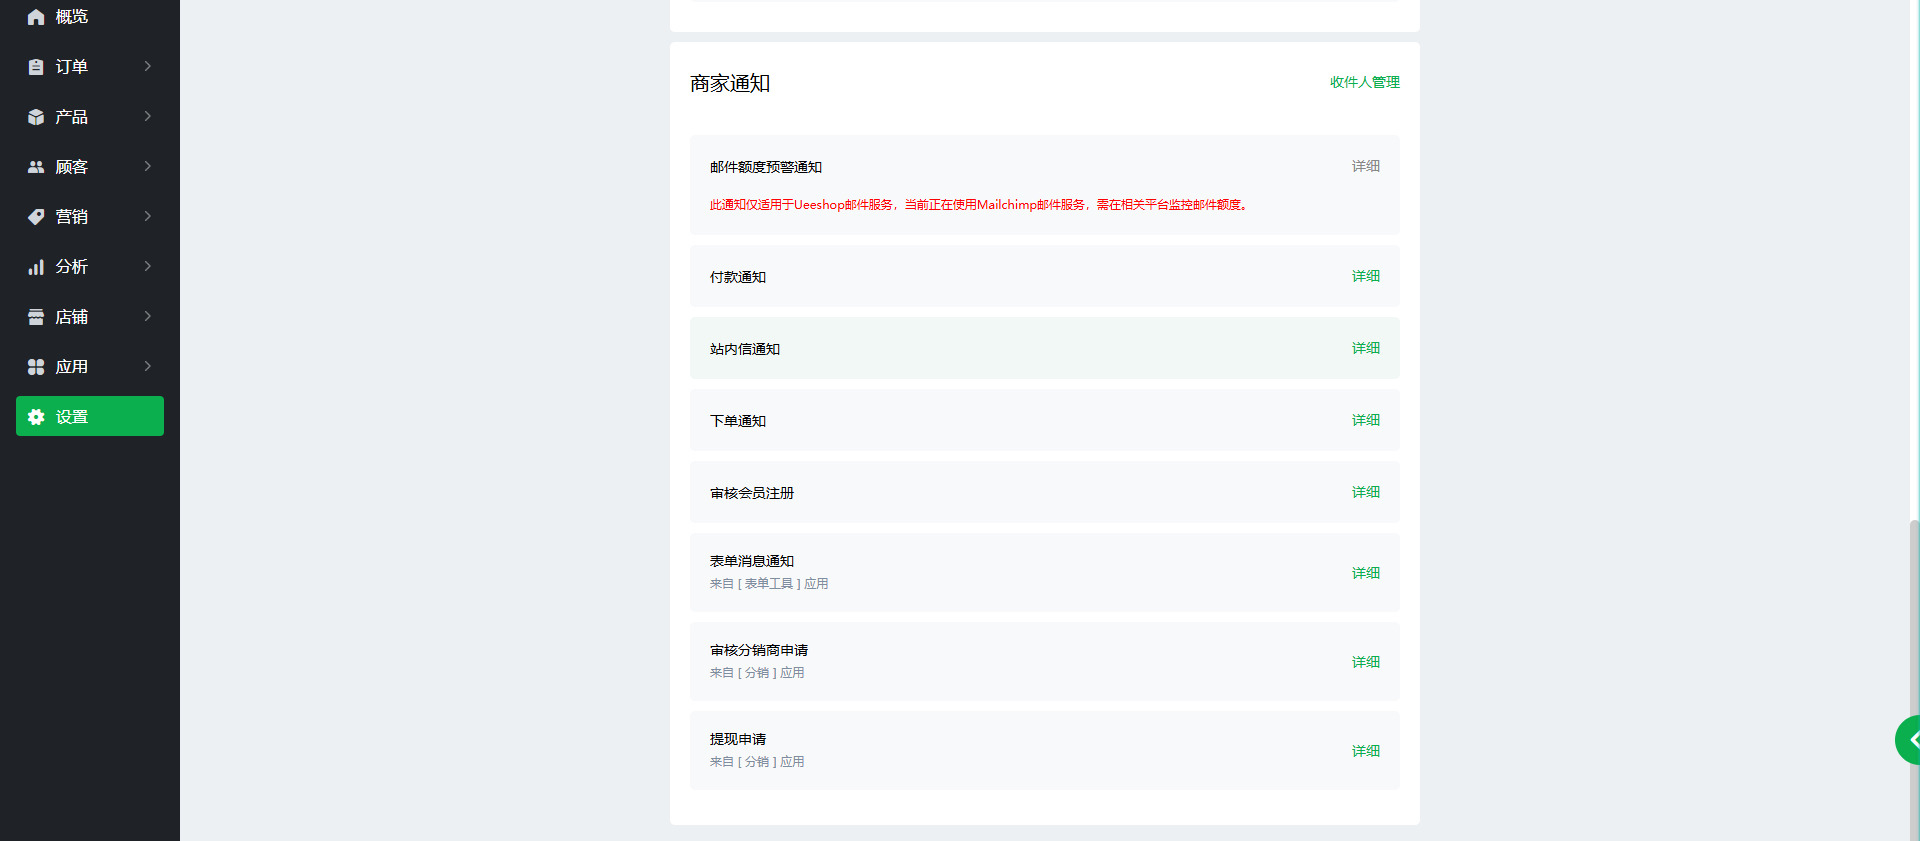Click the storefront icon for 店铺

(x=36, y=317)
